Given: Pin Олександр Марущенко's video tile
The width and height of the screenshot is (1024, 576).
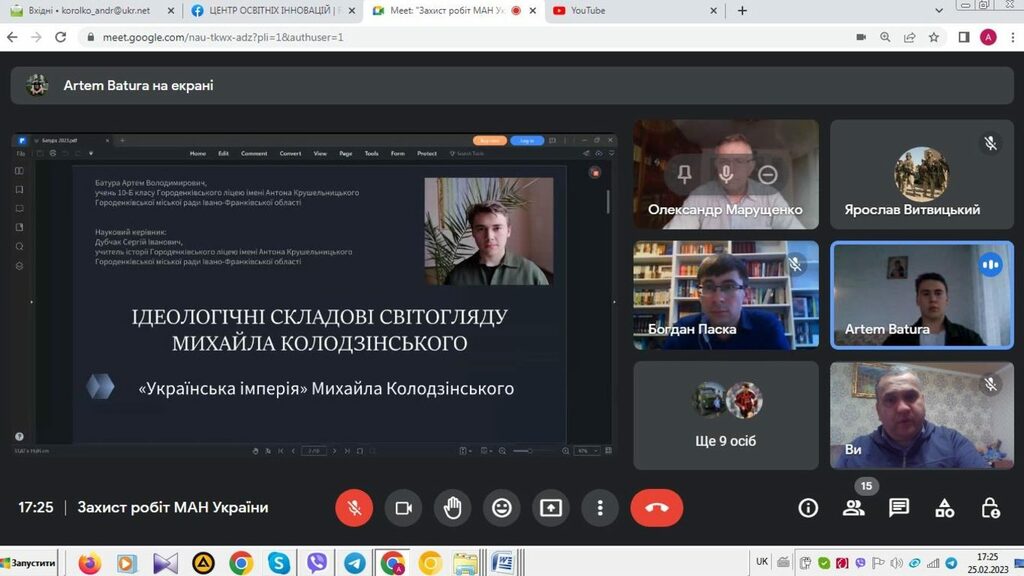Looking at the screenshot, I should click(x=685, y=174).
